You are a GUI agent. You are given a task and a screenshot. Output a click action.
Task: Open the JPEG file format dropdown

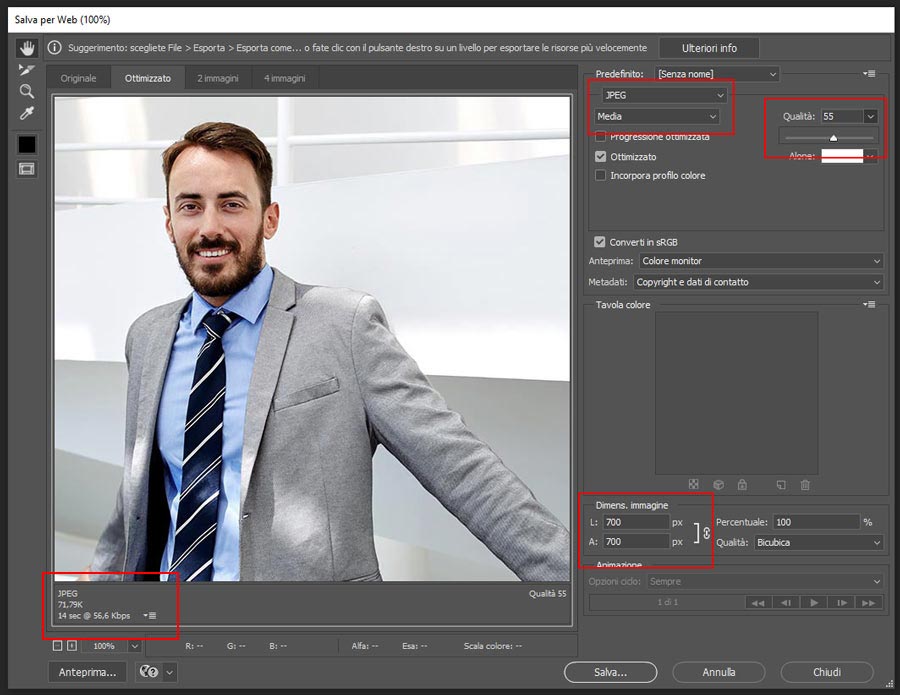(x=664, y=95)
